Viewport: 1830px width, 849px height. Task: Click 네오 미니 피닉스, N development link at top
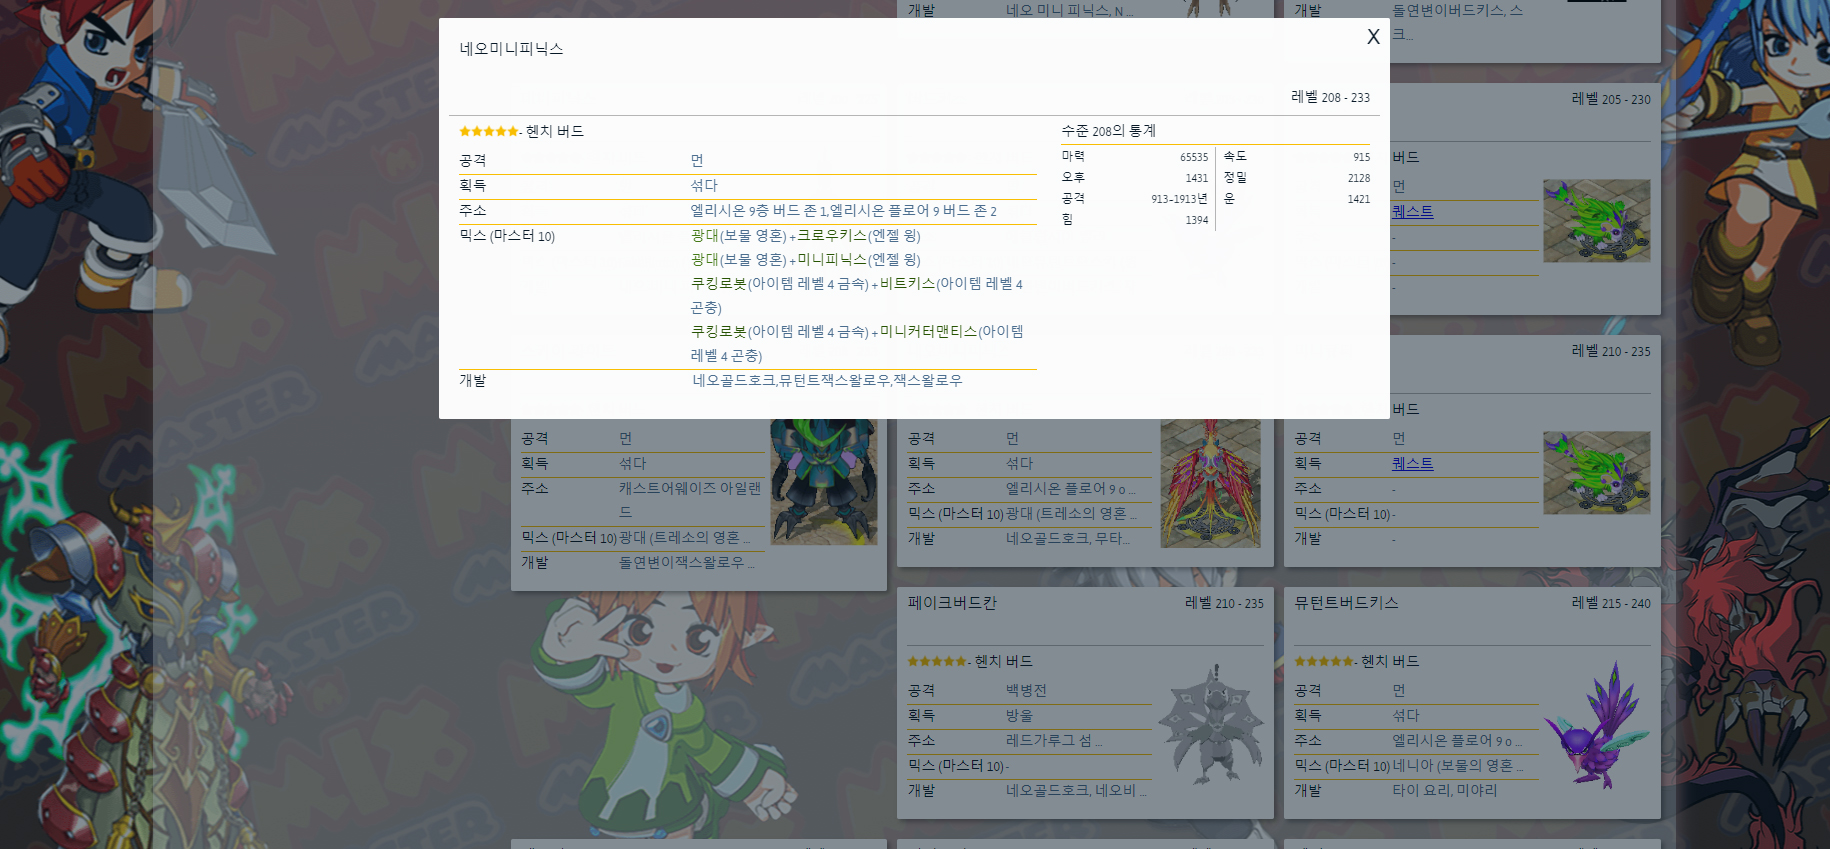point(1070,10)
